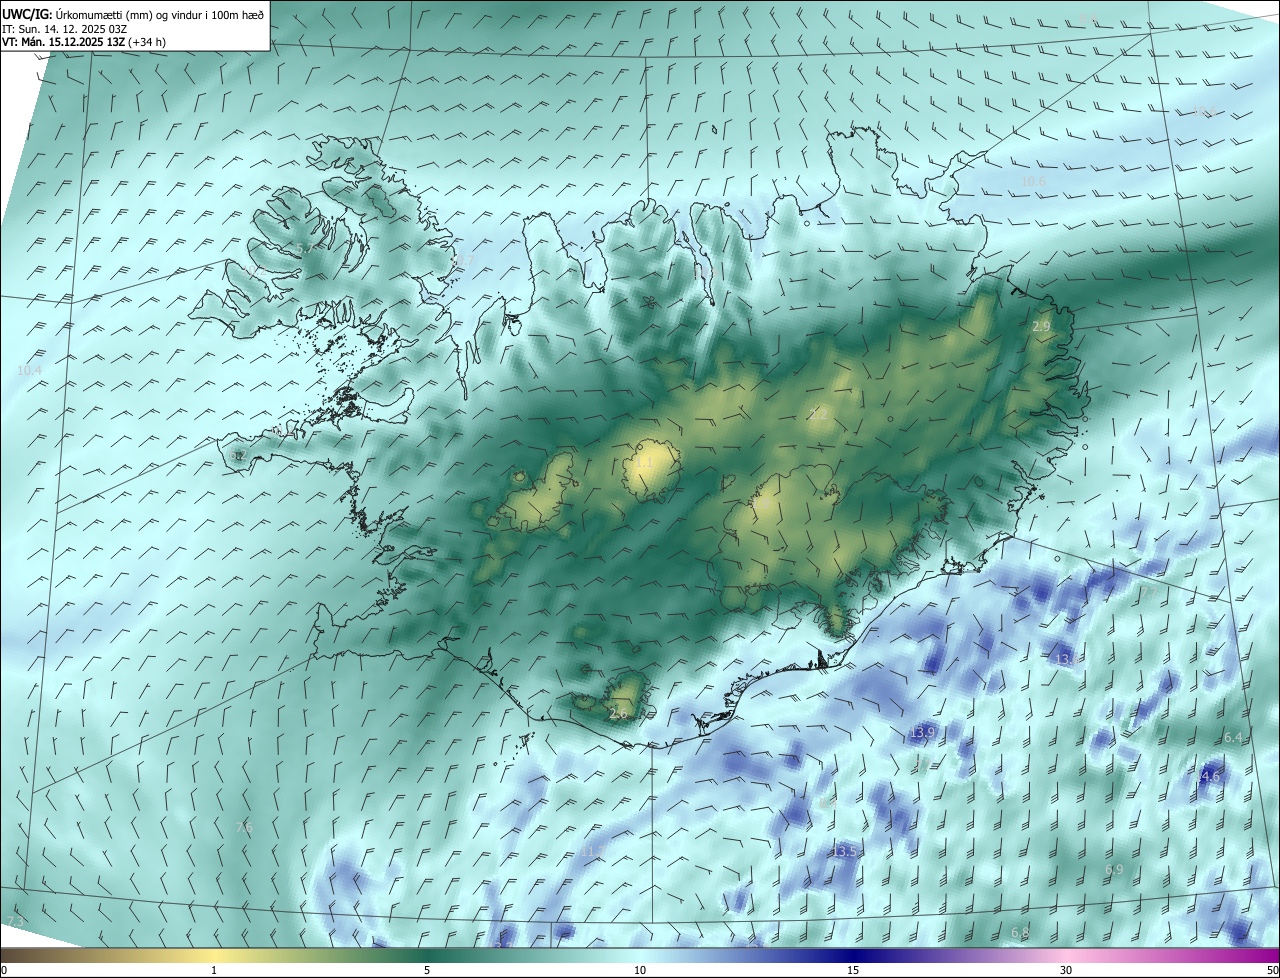This screenshot has width=1280, height=978.
Task: Click the colorbar label 15
Action: coord(853,970)
